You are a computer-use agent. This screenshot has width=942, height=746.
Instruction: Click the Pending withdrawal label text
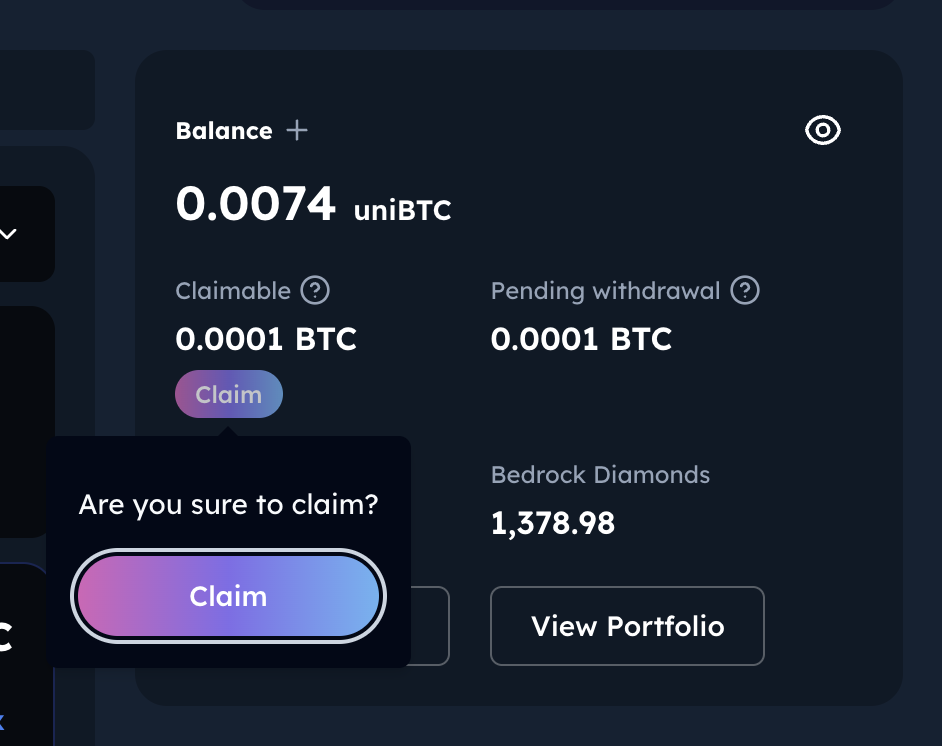[605, 291]
